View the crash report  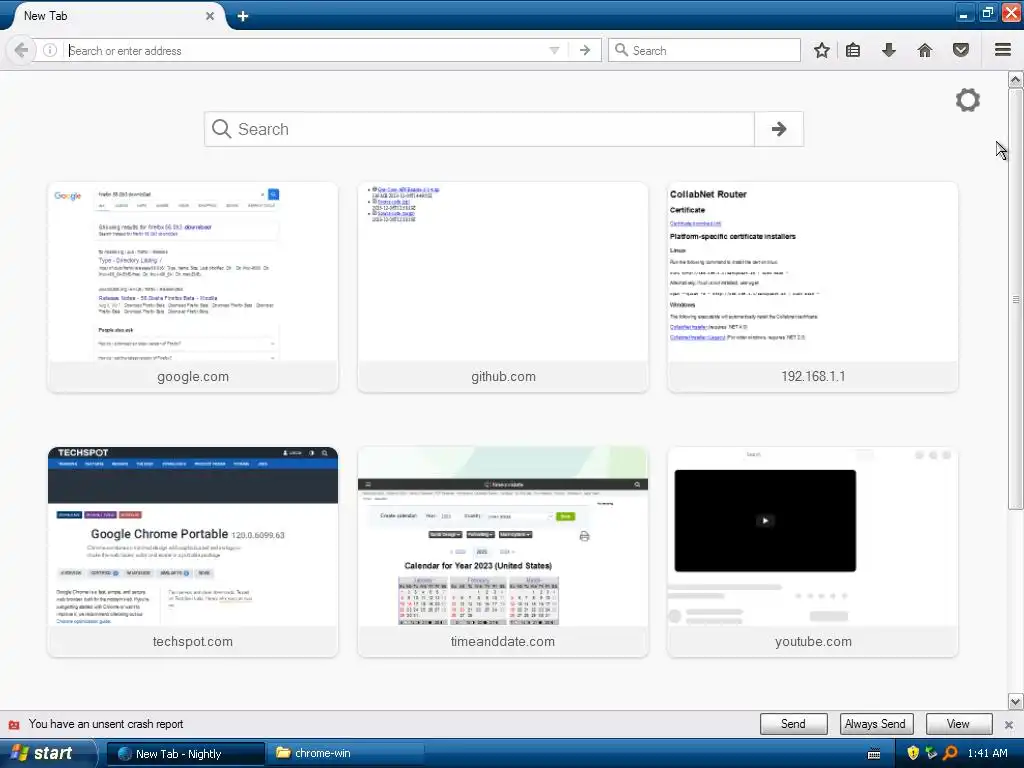[958, 724]
